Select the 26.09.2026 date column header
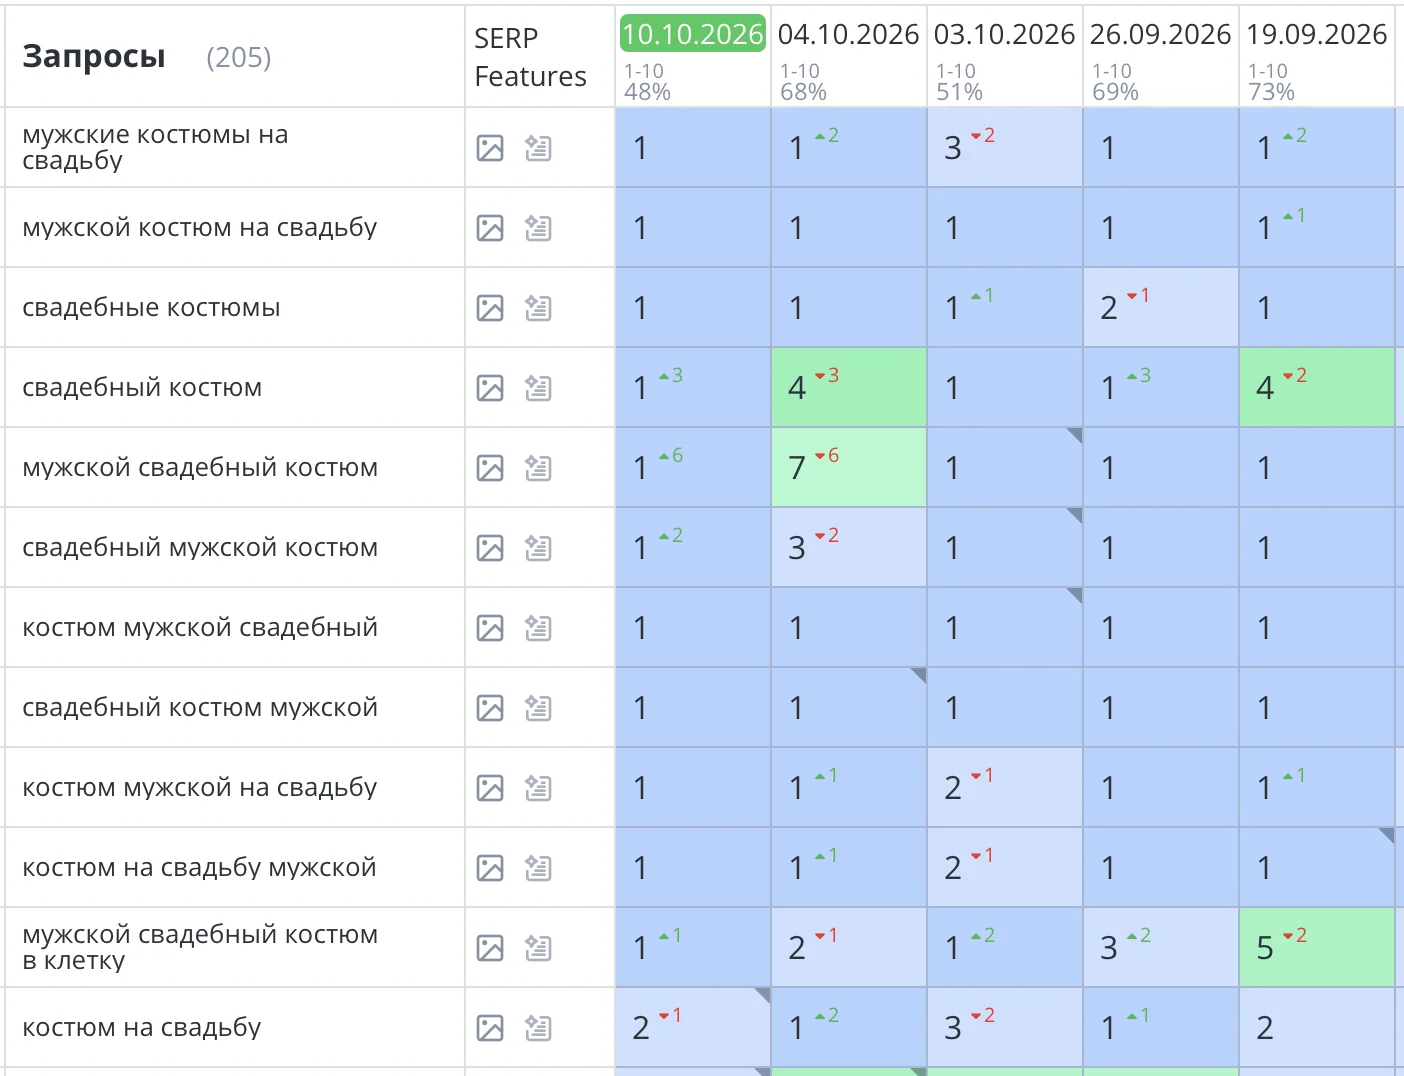 pyautogui.click(x=1160, y=34)
